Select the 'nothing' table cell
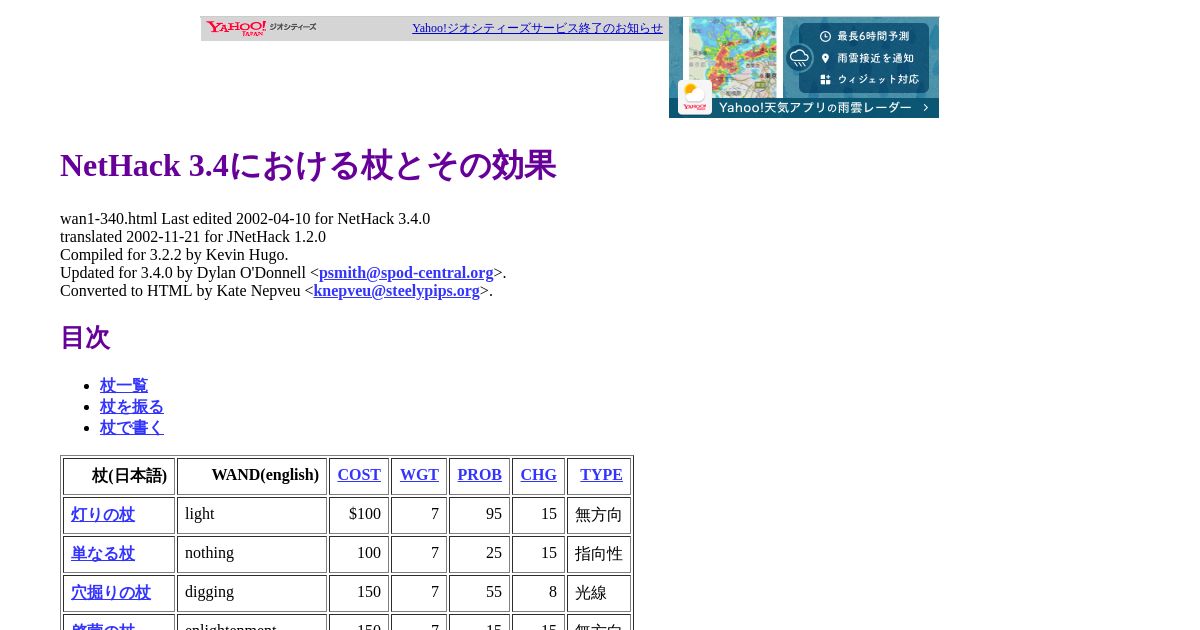This screenshot has width=1200, height=630. coord(252,554)
